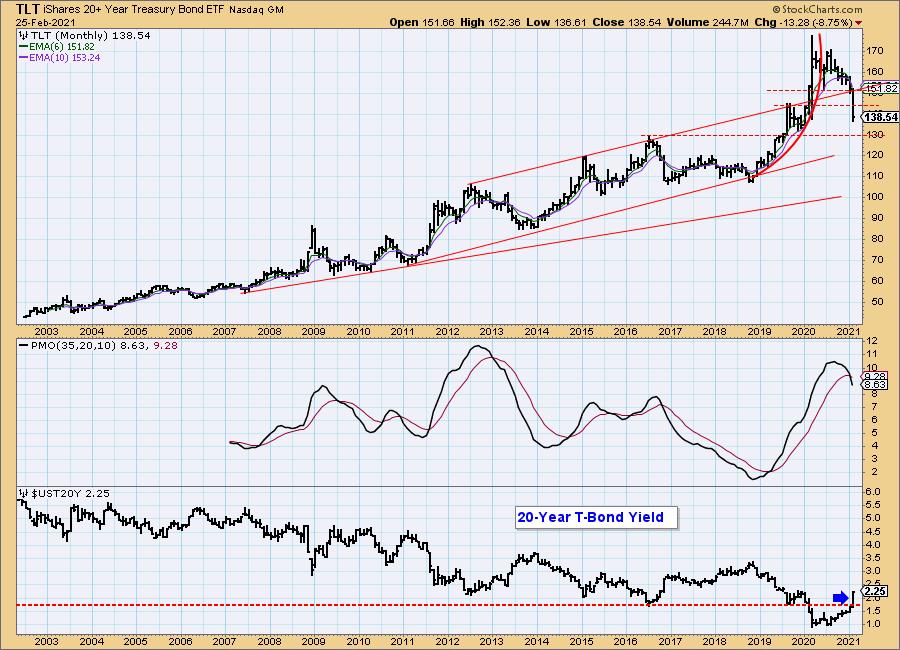This screenshot has width=900, height=650.
Task: Click the Close 138.54 value in the header
Action: click(x=627, y=22)
